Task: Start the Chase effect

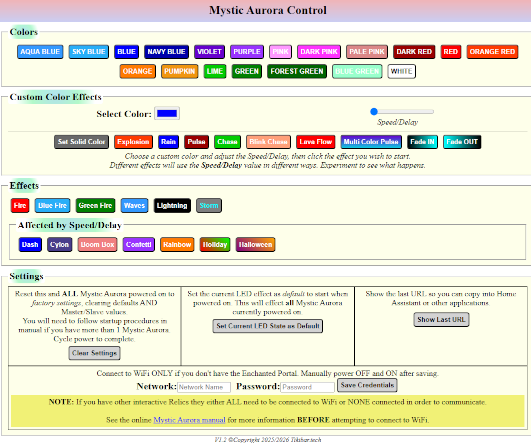Action: pos(227,142)
